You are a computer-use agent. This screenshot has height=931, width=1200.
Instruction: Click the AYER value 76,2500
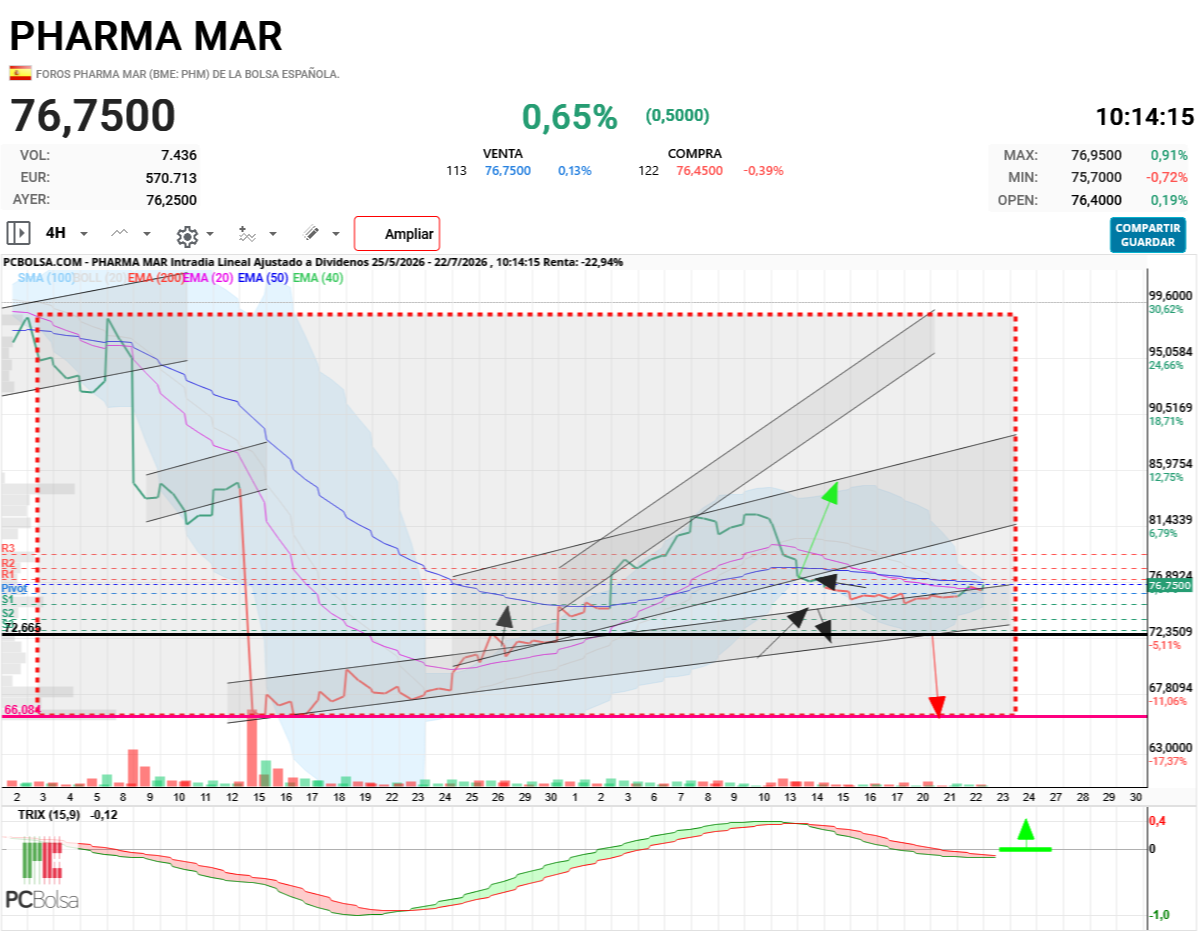171,199
